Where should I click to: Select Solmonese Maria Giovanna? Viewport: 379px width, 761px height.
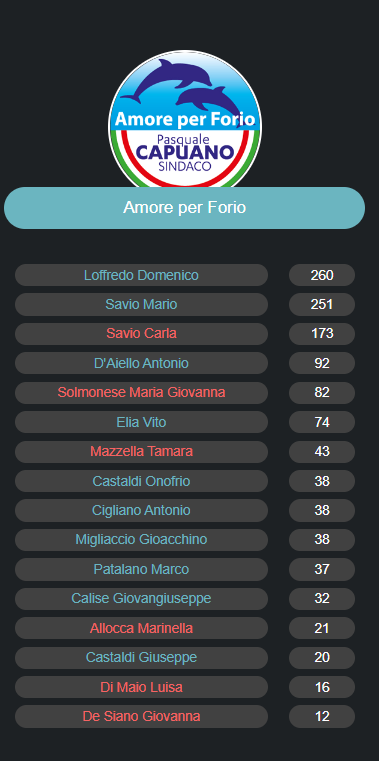tap(141, 393)
